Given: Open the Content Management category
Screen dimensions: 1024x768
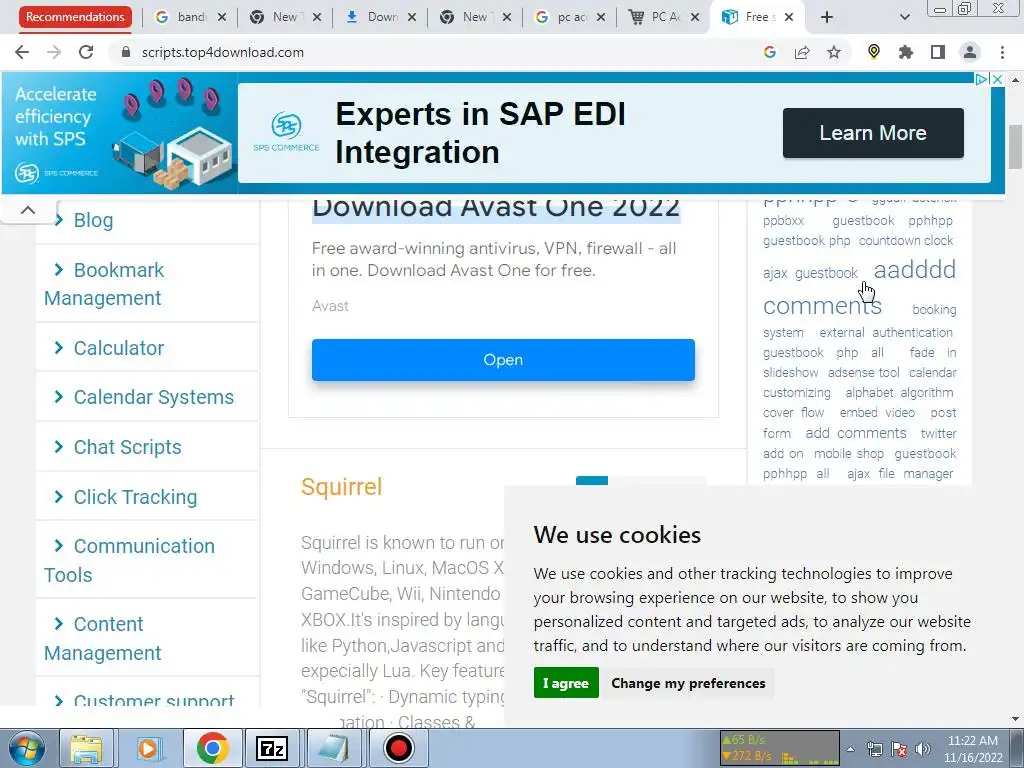Looking at the screenshot, I should coord(103,638).
